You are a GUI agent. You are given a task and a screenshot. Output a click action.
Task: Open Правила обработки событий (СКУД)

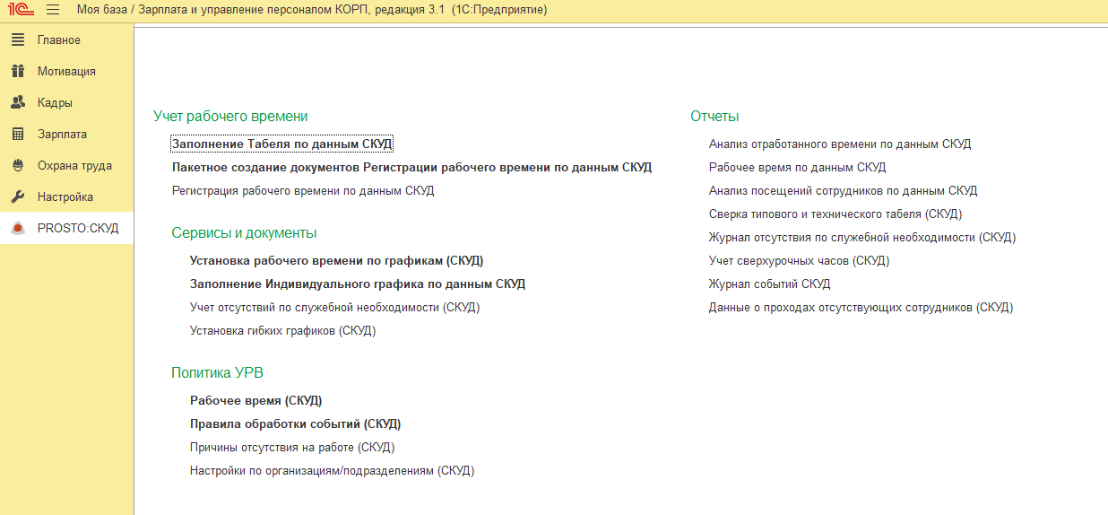295,424
